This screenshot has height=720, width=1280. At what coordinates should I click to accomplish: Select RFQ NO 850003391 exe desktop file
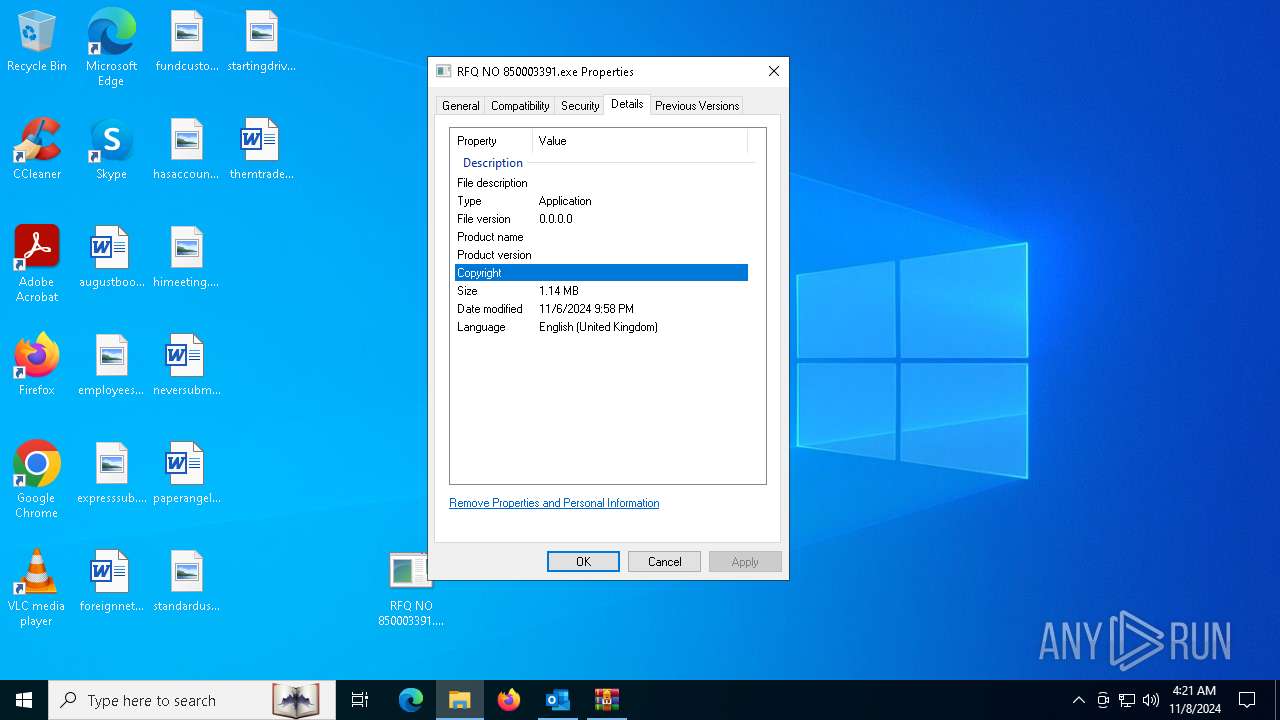[x=410, y=588]
